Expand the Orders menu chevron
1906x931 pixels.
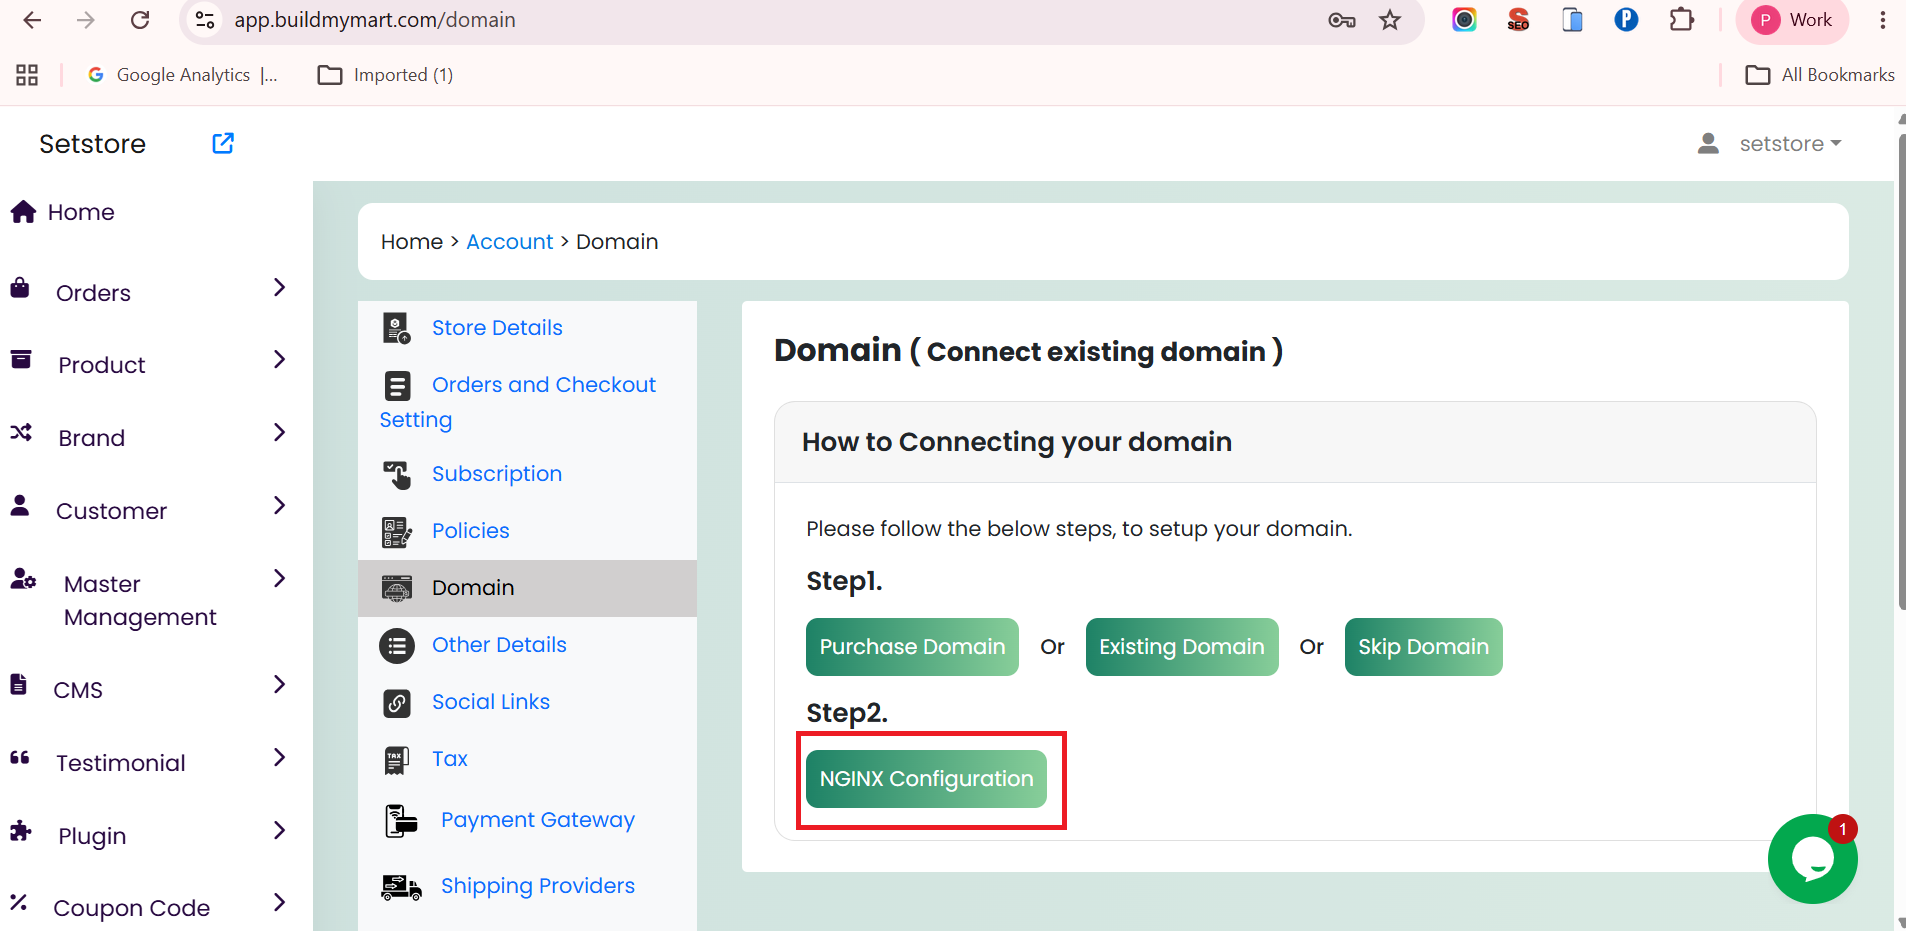coord(280,288)
